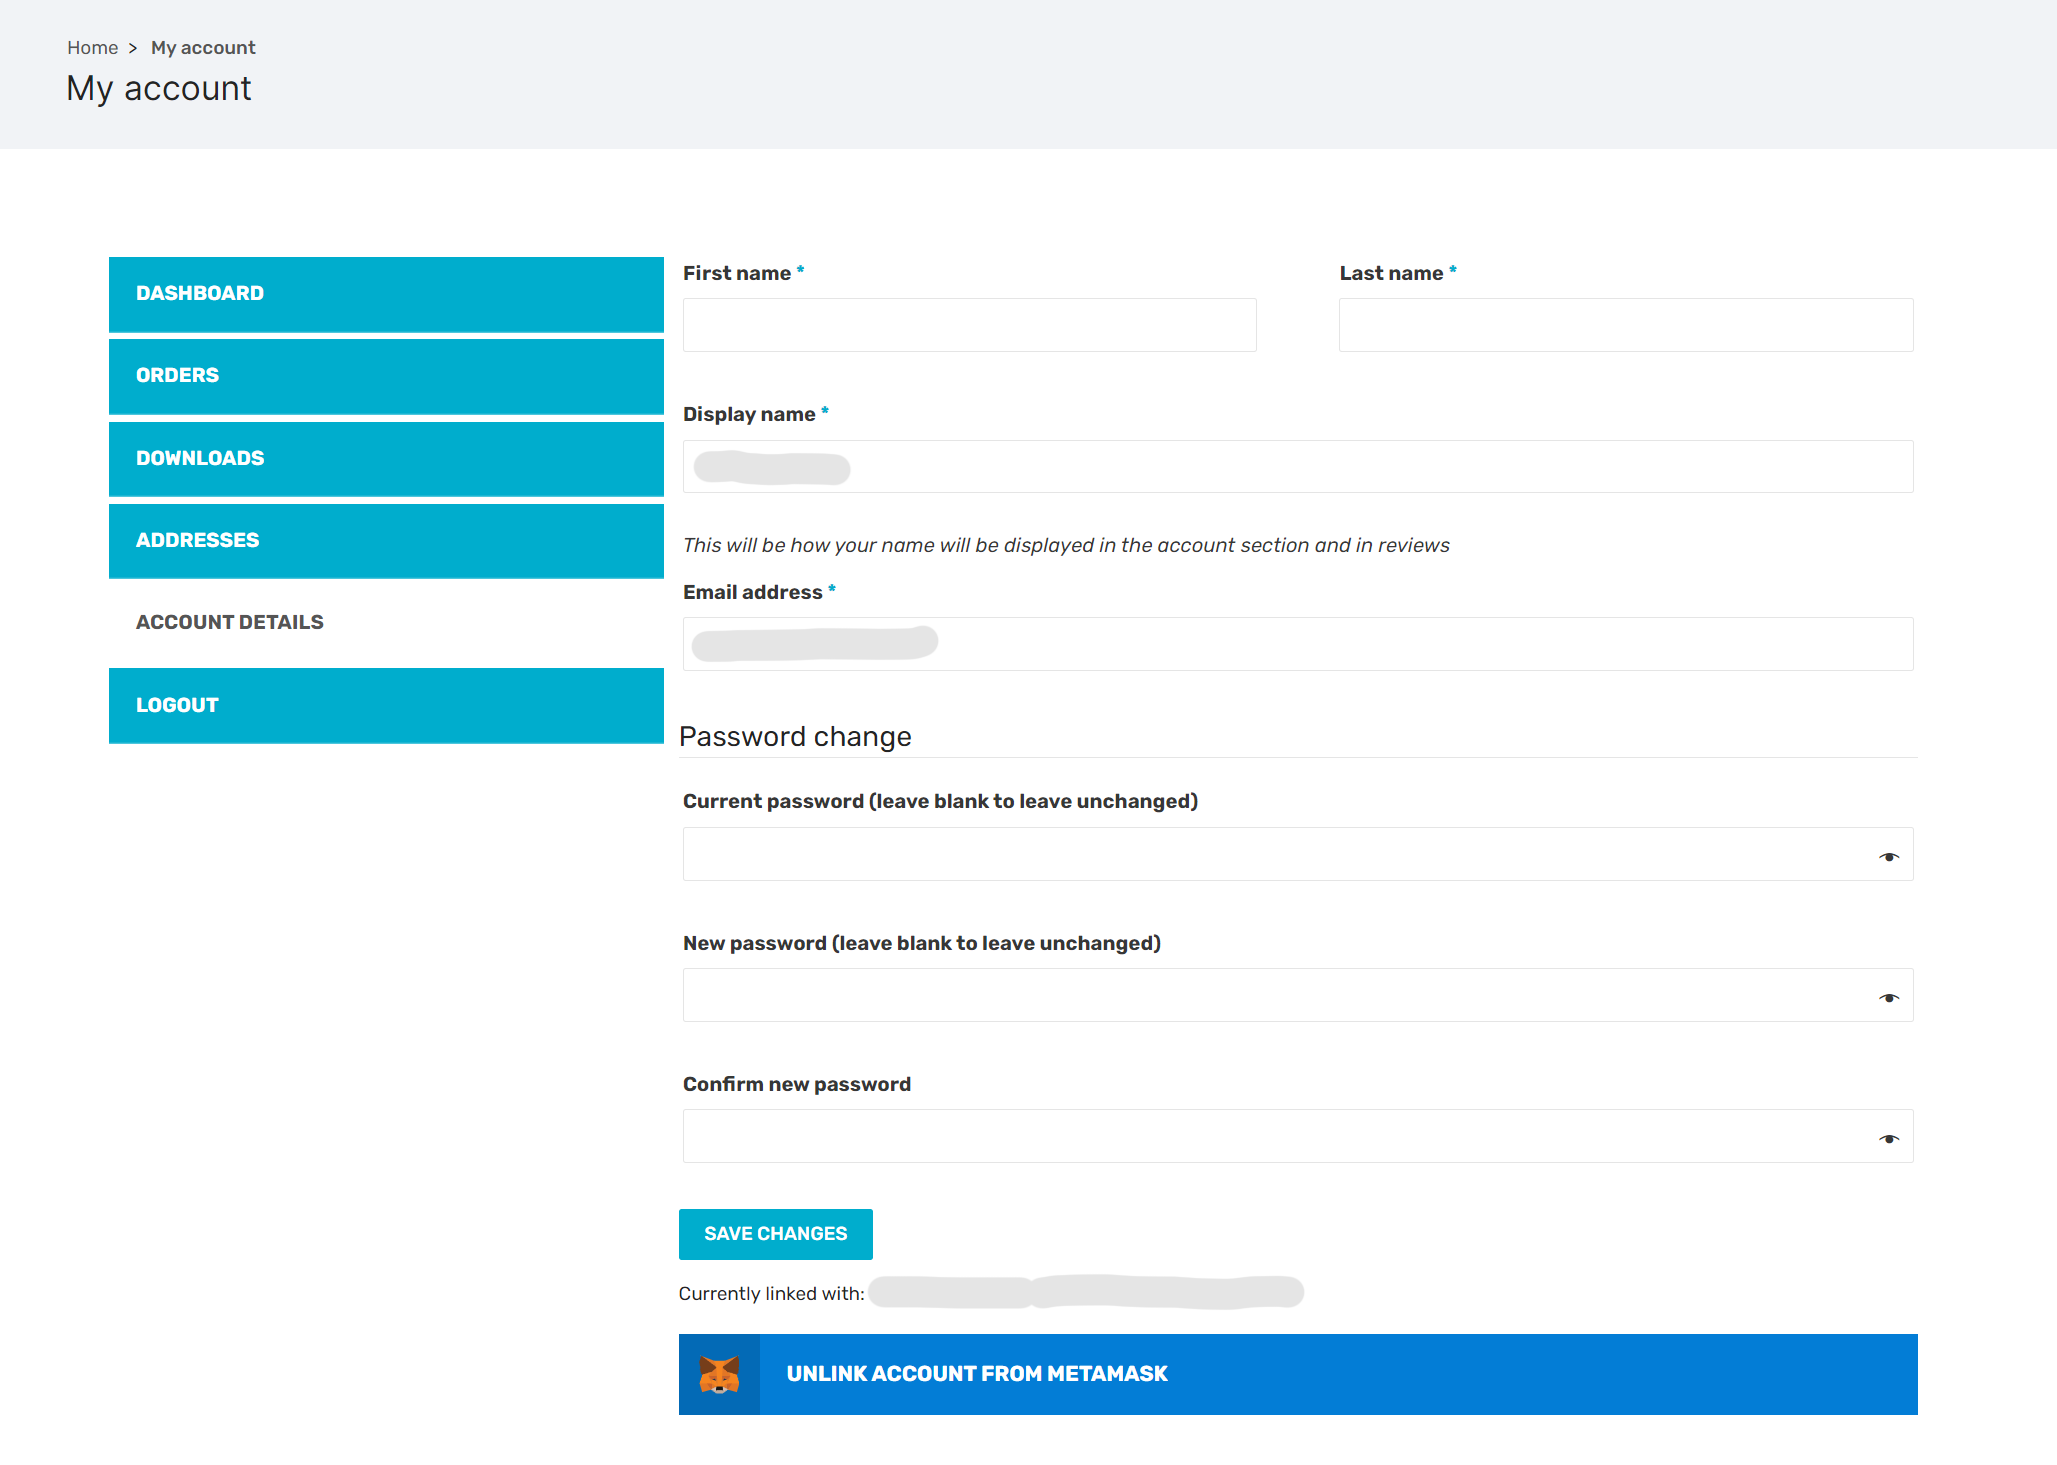Select the Account Details menu item

pyautogui.click(x=230, y=623)
